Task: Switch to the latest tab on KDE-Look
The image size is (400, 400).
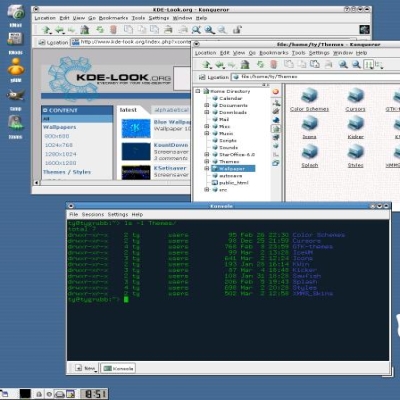Action: point(128,110)
